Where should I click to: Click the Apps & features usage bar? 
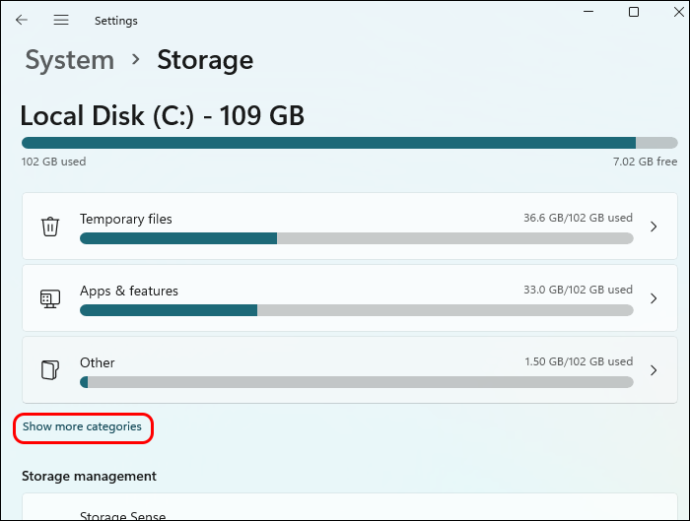[356, 310]
